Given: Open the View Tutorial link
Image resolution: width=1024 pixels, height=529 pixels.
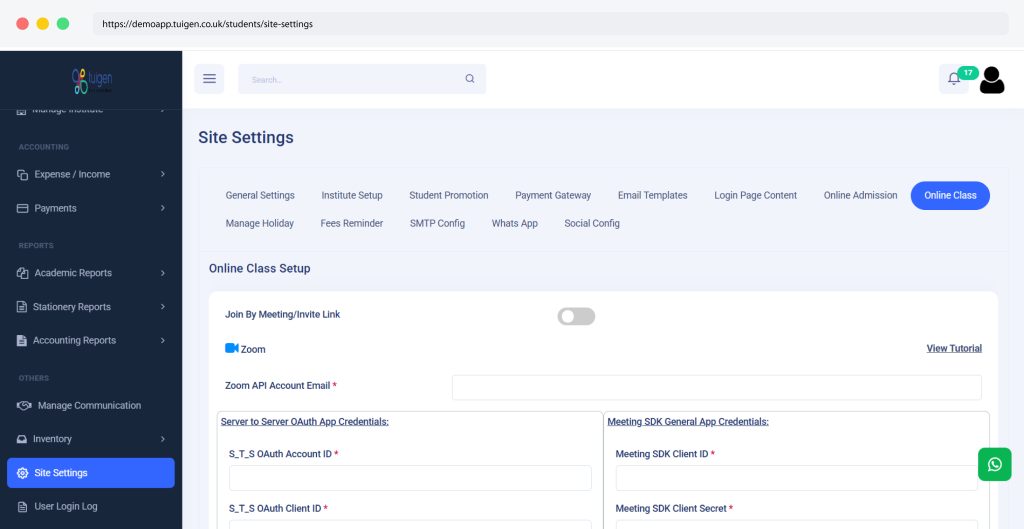Looking at the screenshot, I should [953, 348].
